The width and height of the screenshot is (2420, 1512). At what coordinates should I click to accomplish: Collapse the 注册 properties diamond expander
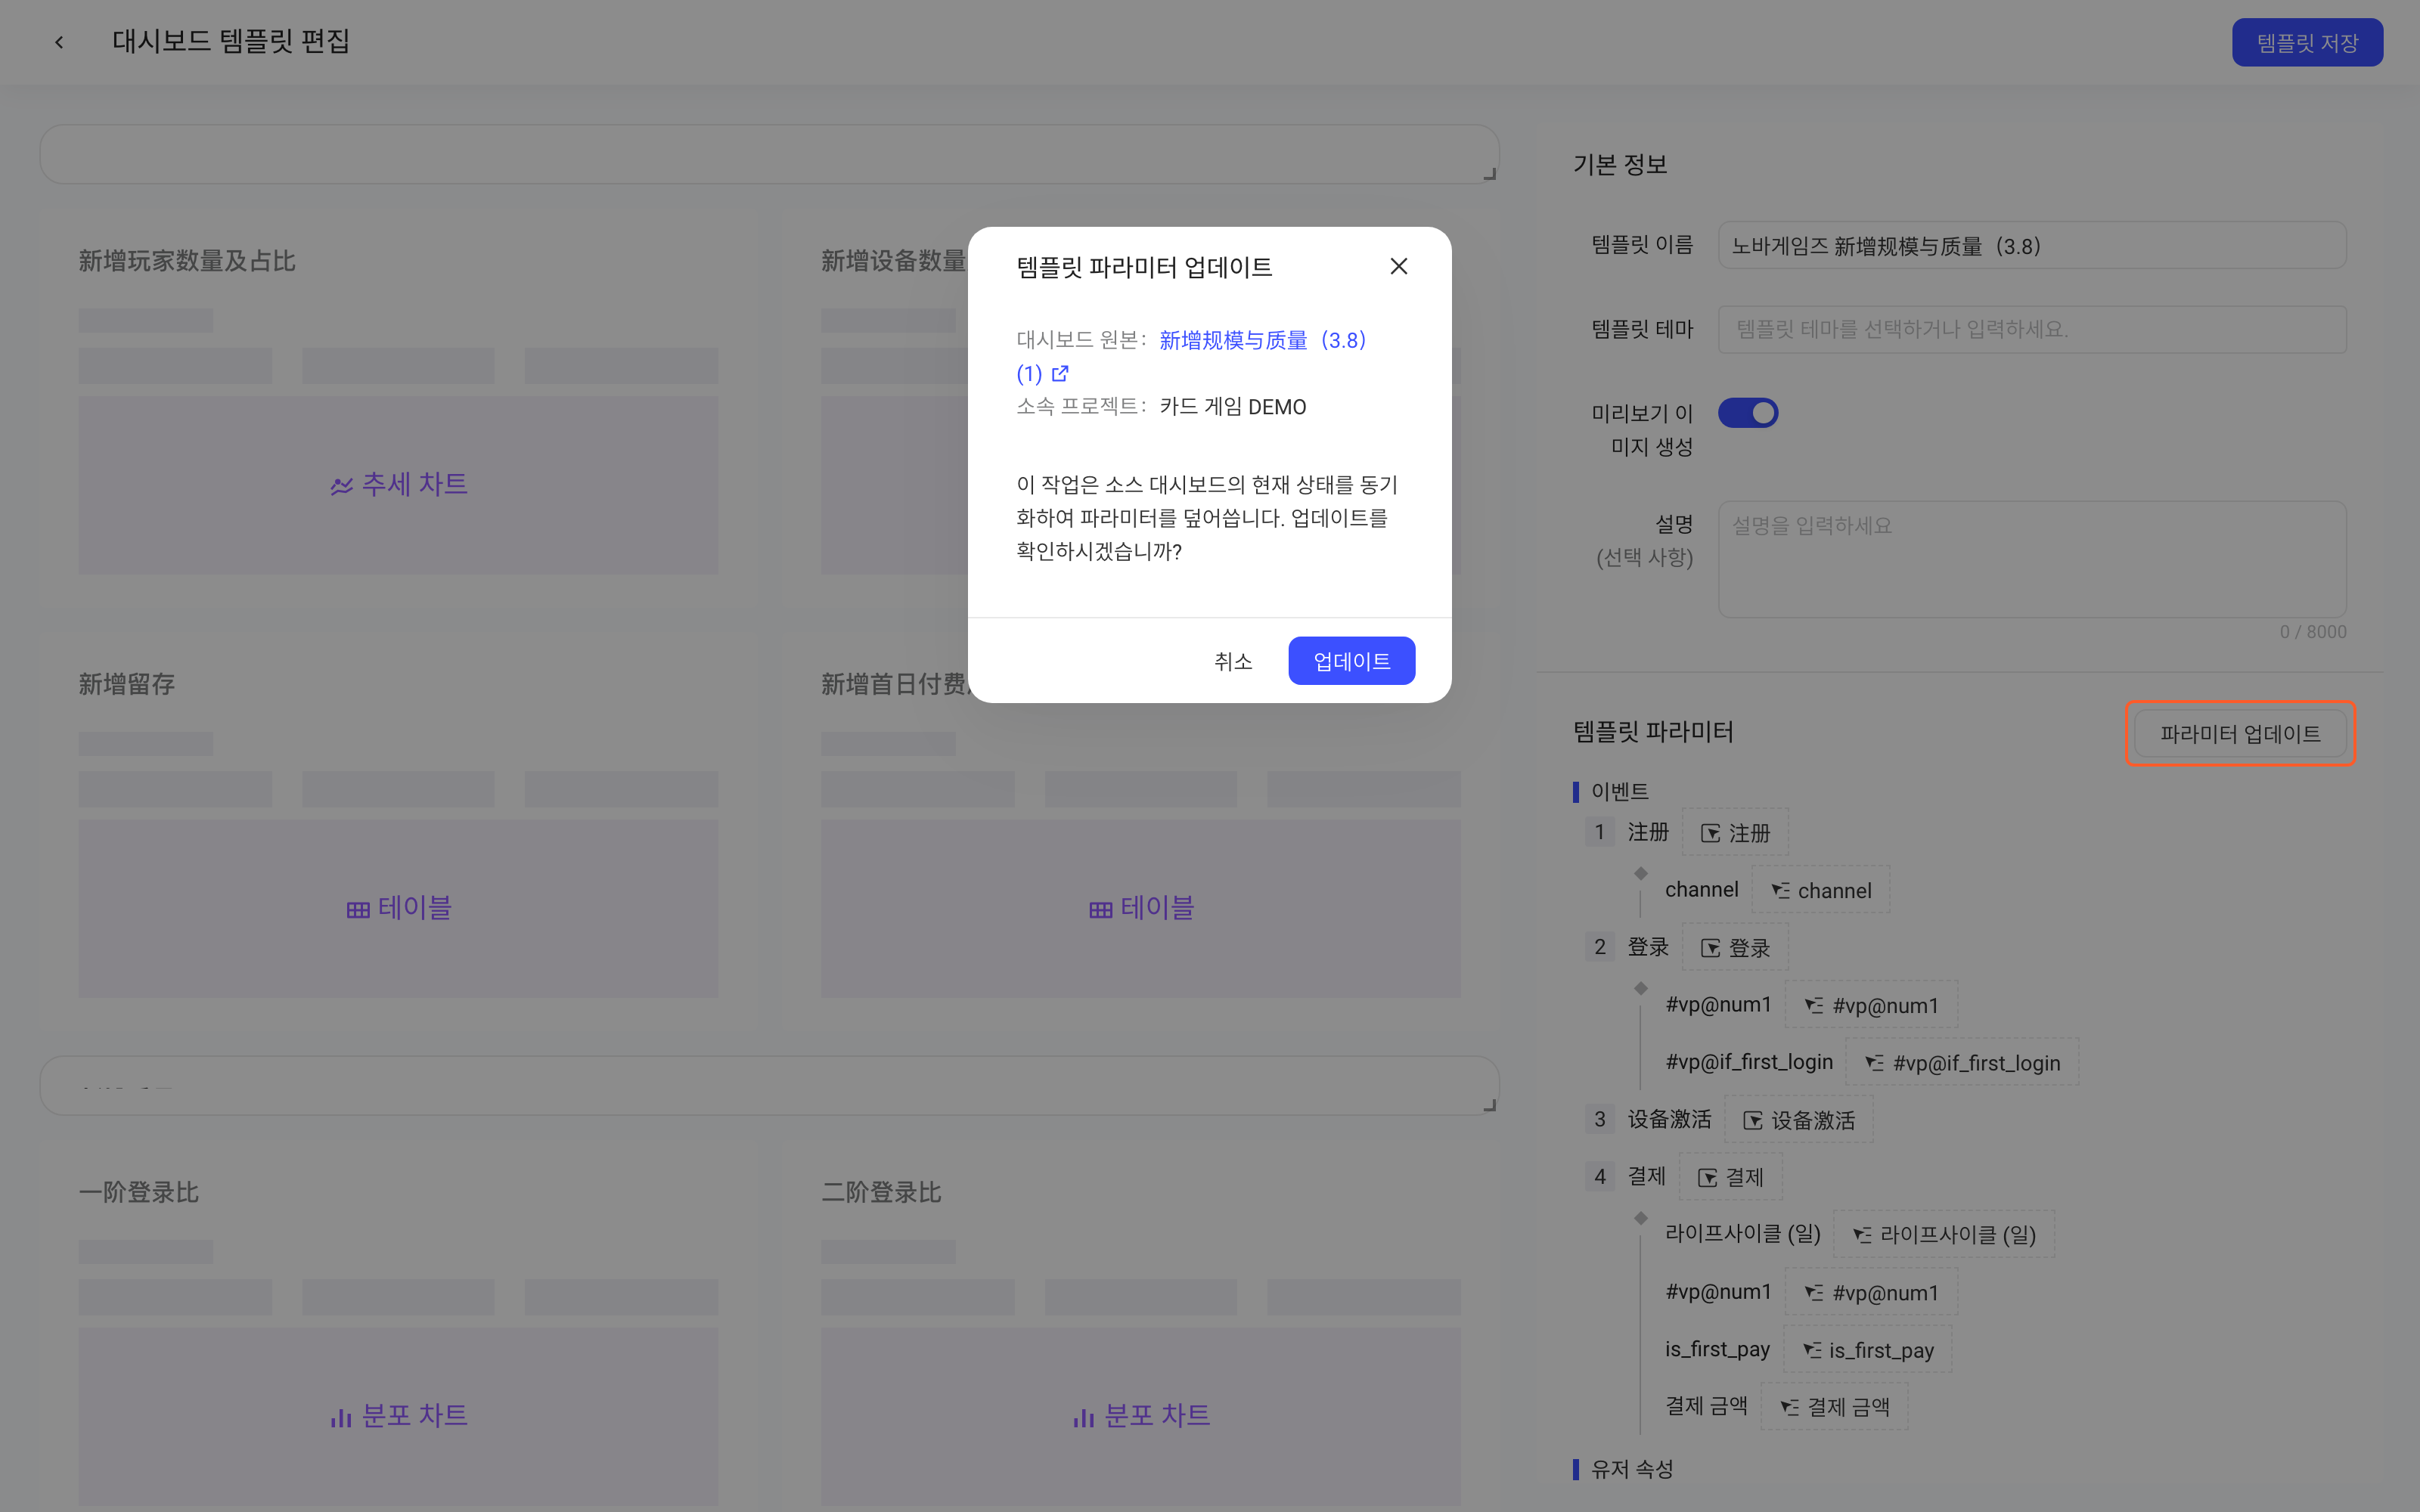pyautogui.click(x=1641, y=873)
